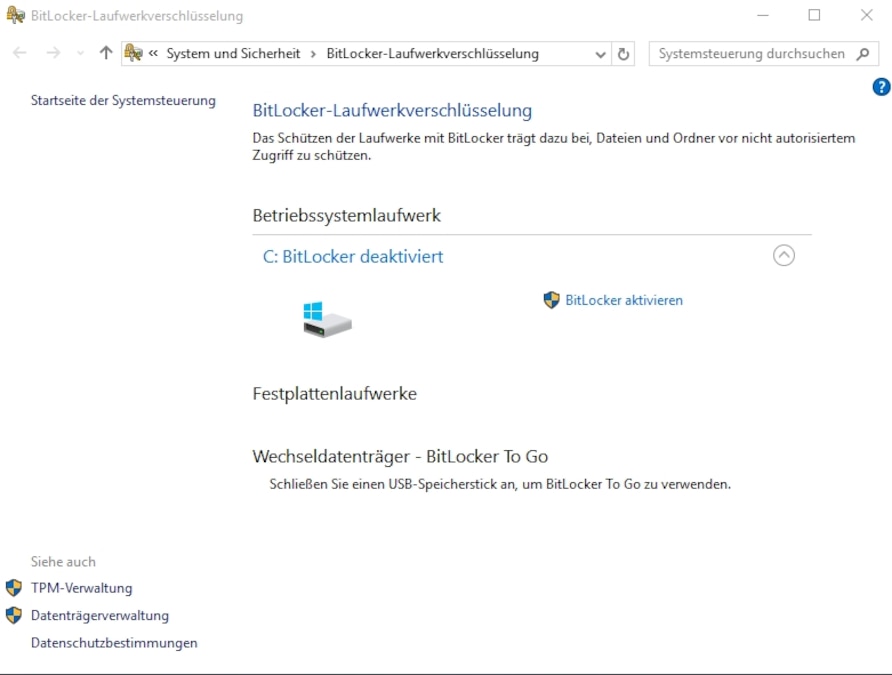Activate BitLocker via BitLocker aktivieren link

click(x=624, y=300)
